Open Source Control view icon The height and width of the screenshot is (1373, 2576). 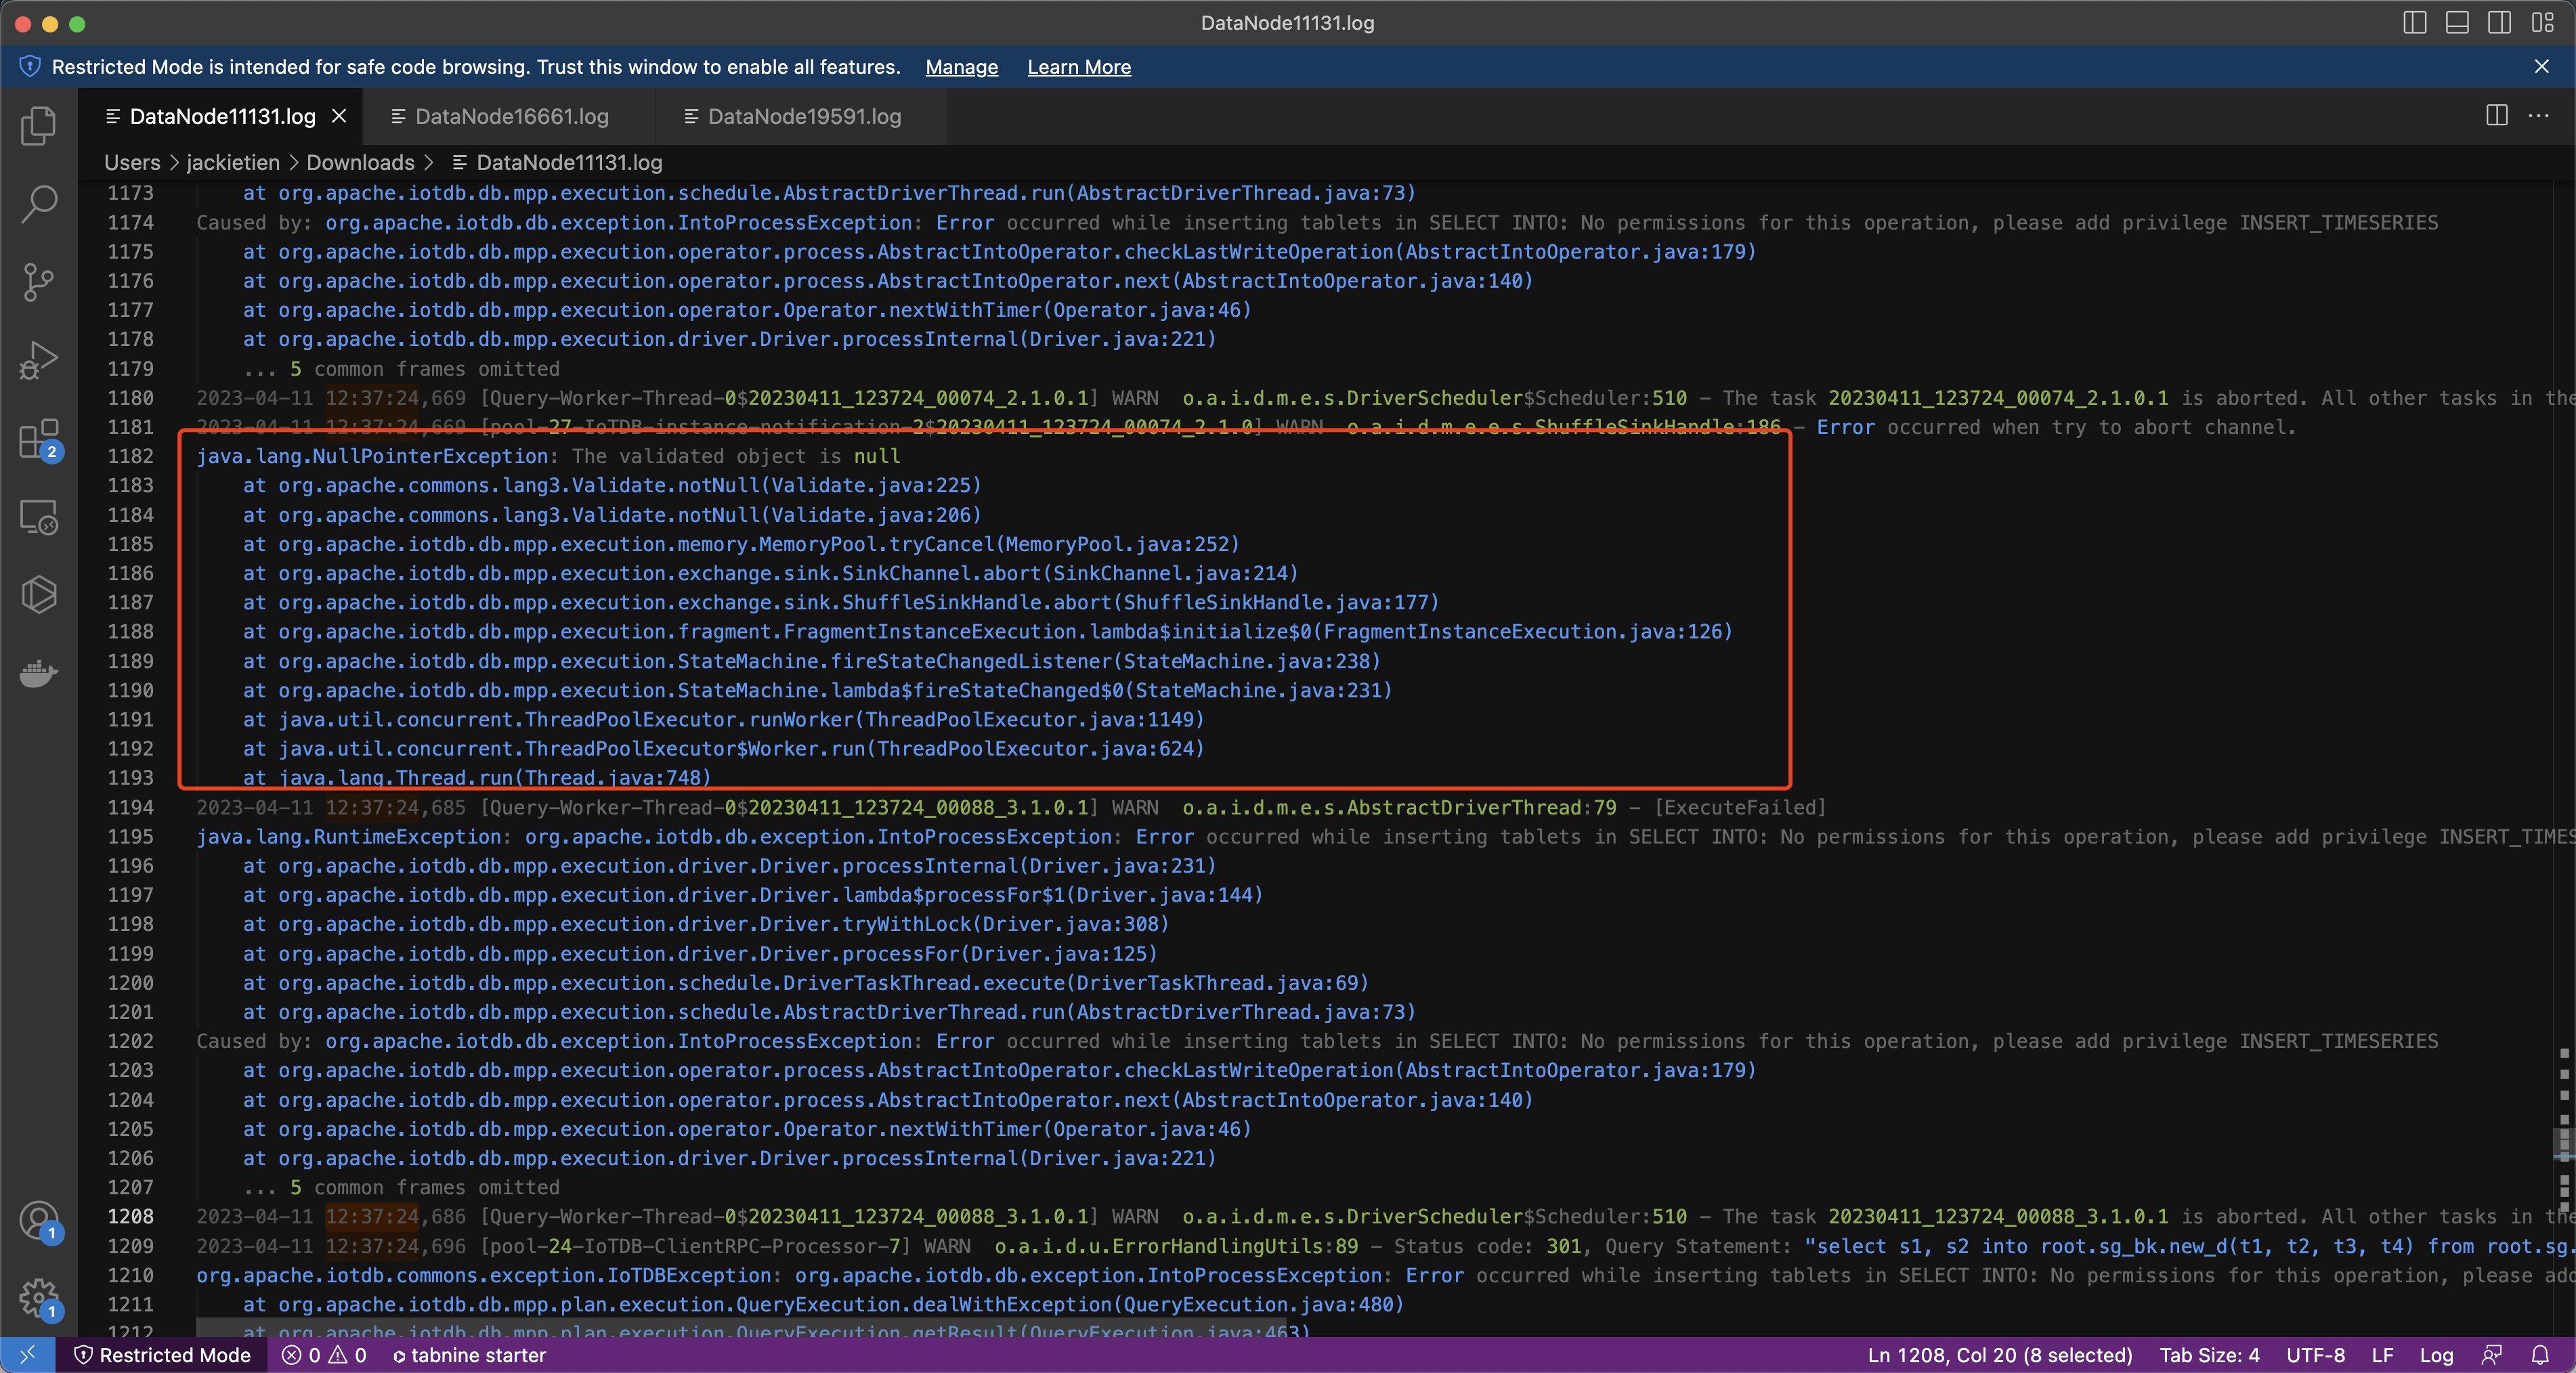pyautogui.click(x=38, y=282)
